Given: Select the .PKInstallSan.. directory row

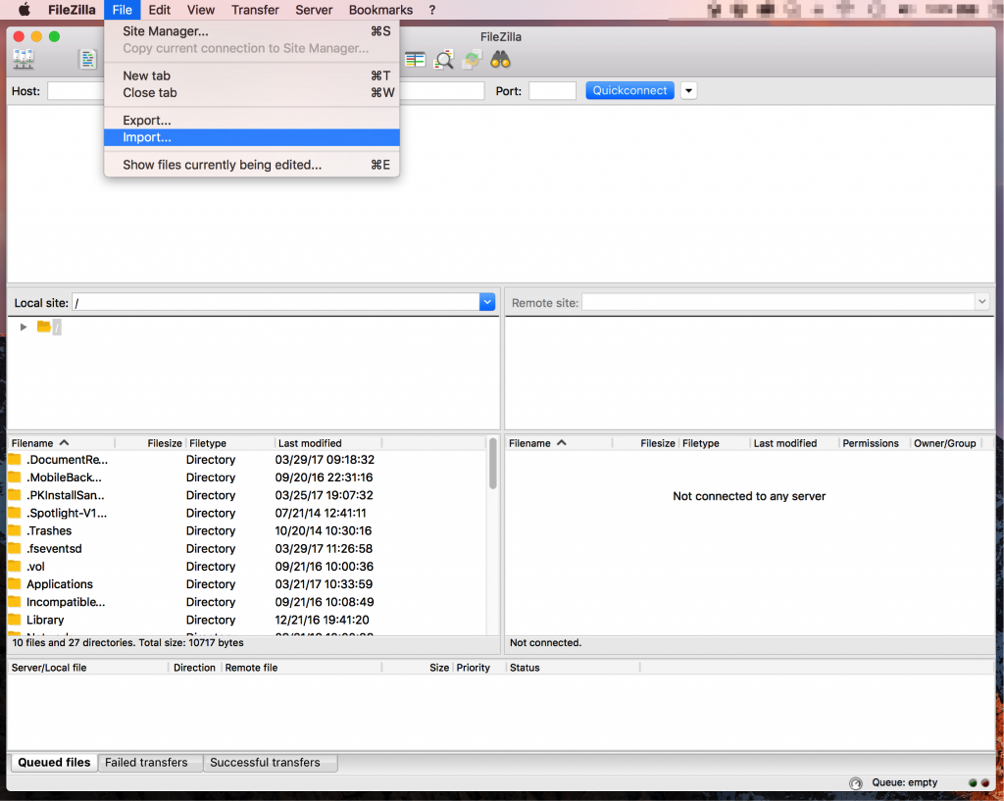Looking at the screenshot, I should point(247,495).
